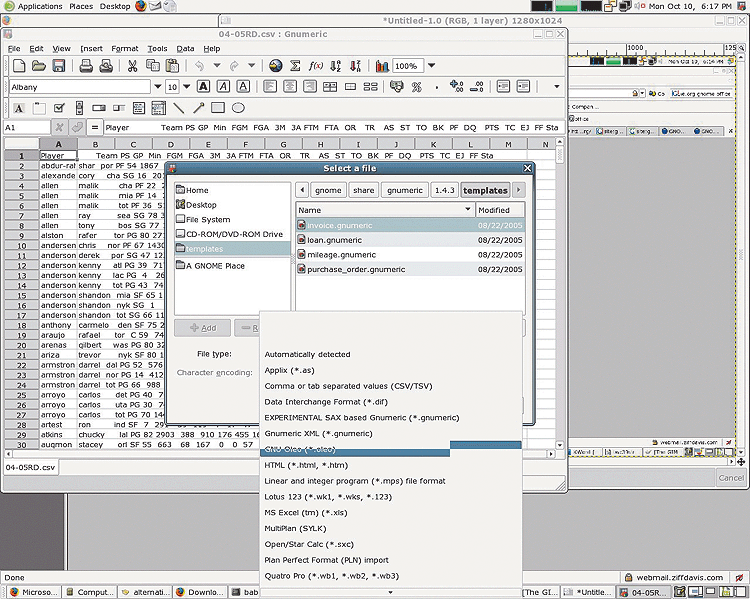Click the volume icon in the top panel

639,6
